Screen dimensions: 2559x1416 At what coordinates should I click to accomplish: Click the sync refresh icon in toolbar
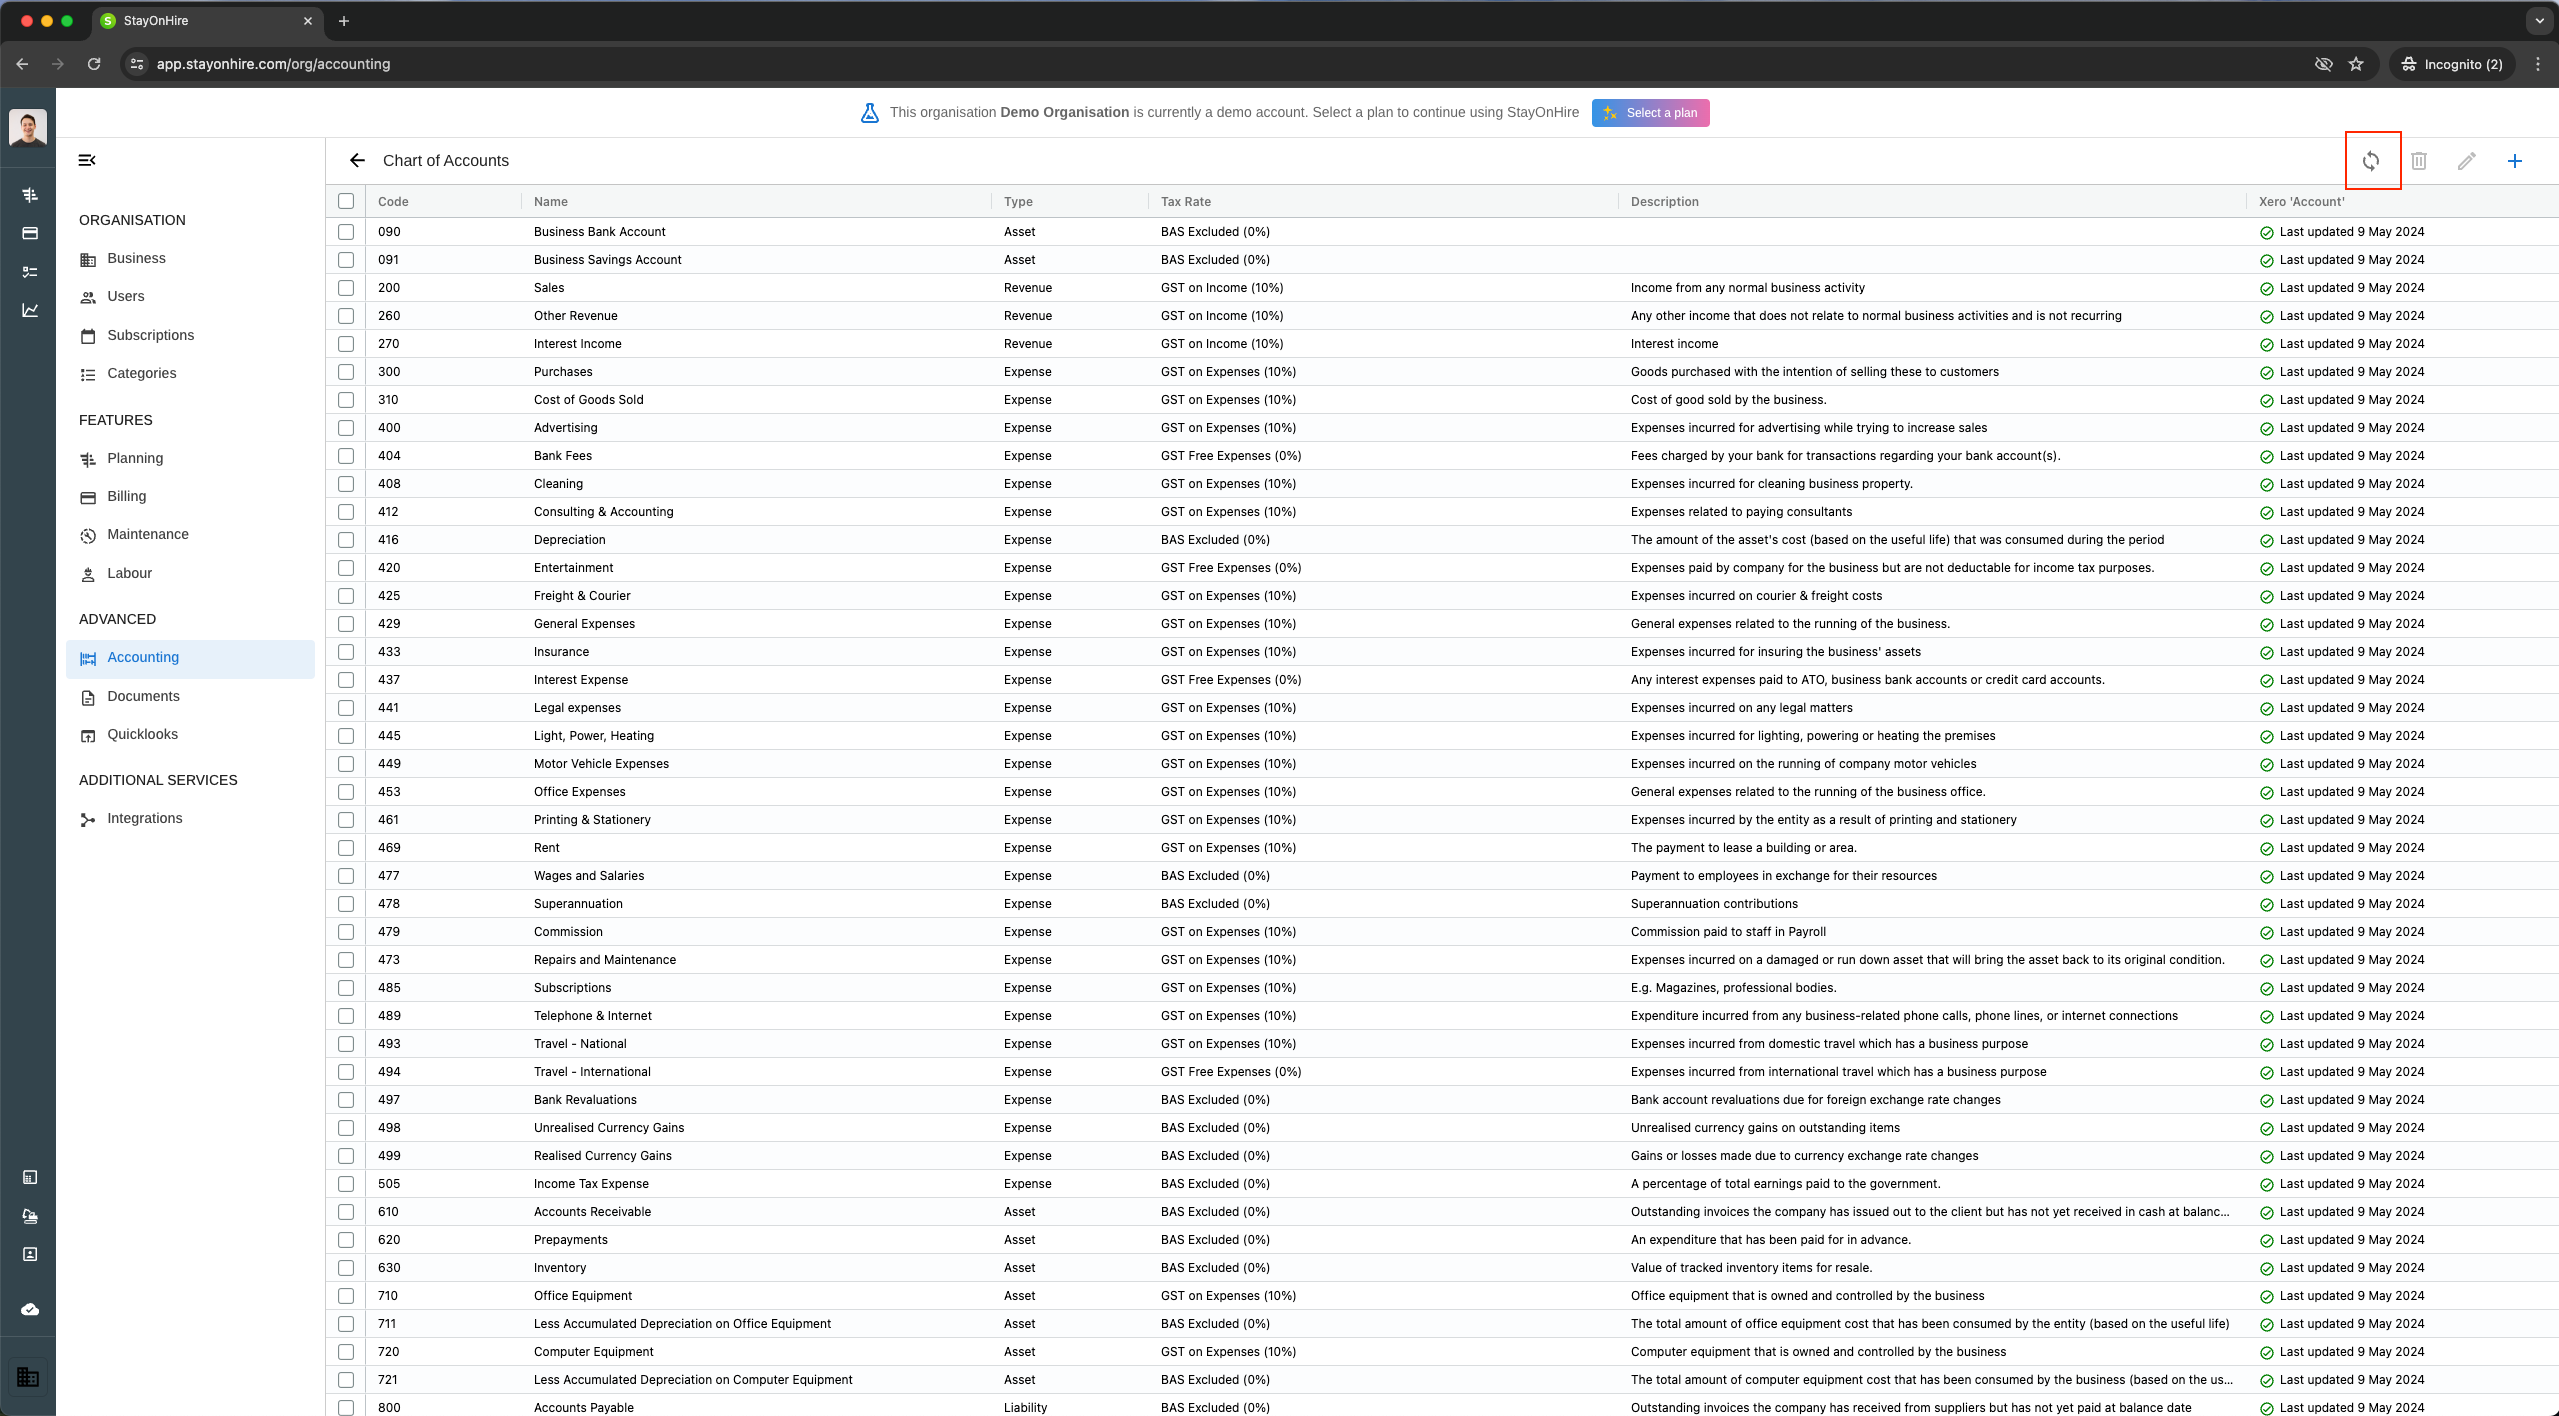2371,161
